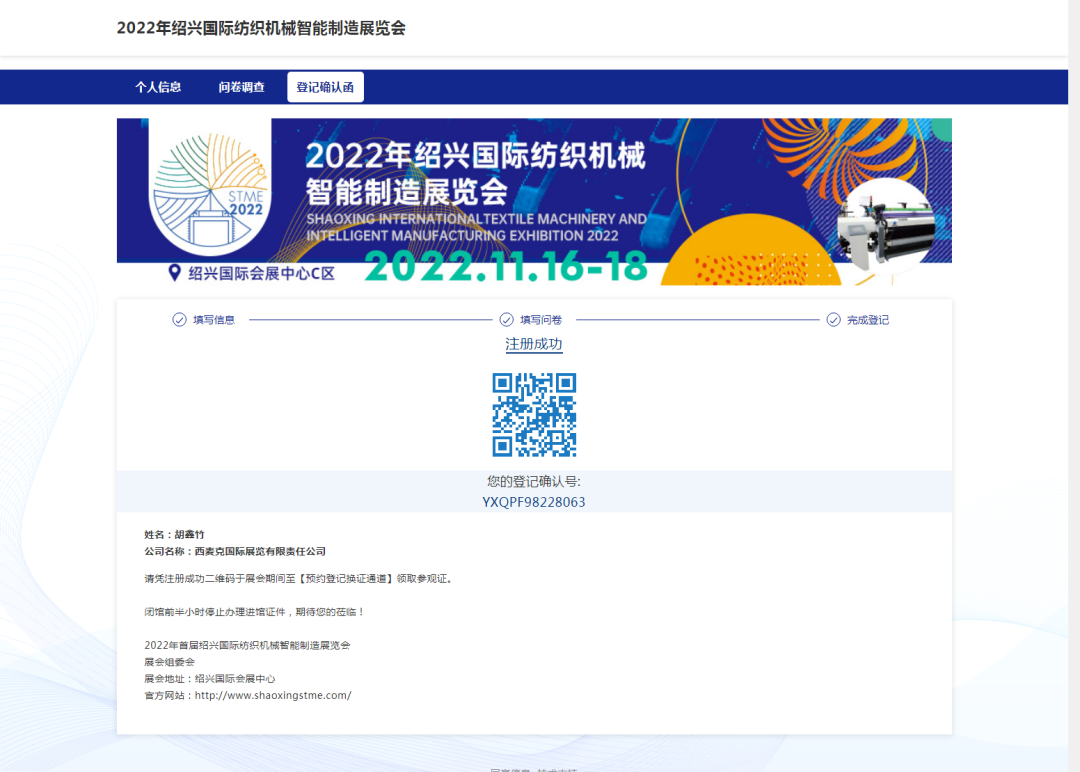Viewport: 1080px width, 772px height.
Task: Click the 您的登记确认号 label
Action: click(x=534, y=481)
